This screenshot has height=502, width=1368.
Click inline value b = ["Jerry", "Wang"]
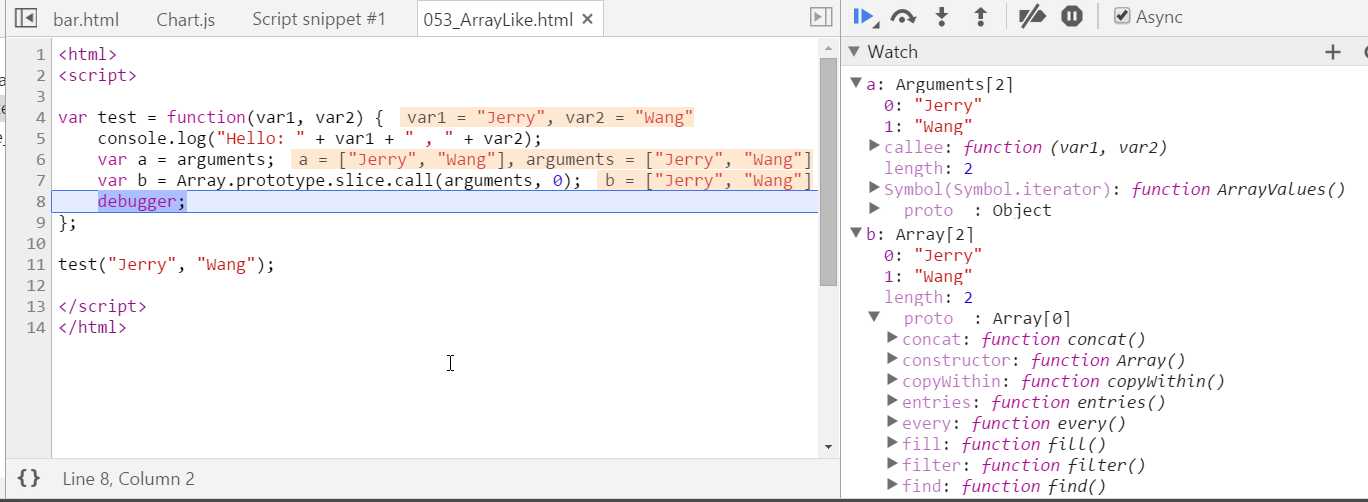tap(707, 181)
